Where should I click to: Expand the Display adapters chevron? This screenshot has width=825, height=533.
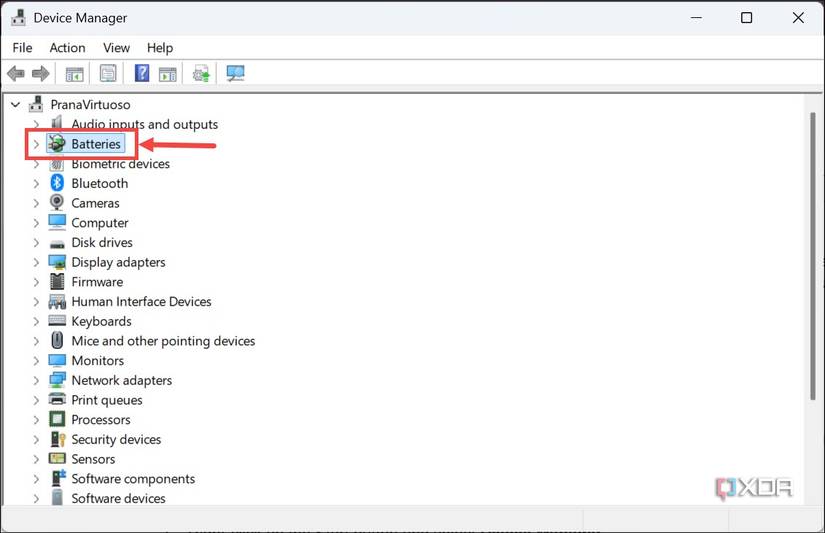coord(36,262)
